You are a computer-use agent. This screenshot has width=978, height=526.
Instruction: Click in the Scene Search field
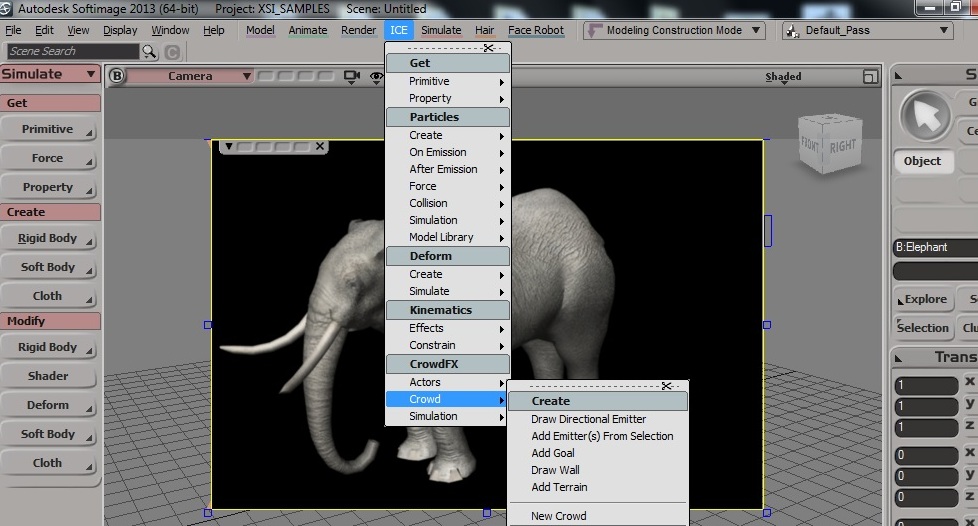(73, 51)
